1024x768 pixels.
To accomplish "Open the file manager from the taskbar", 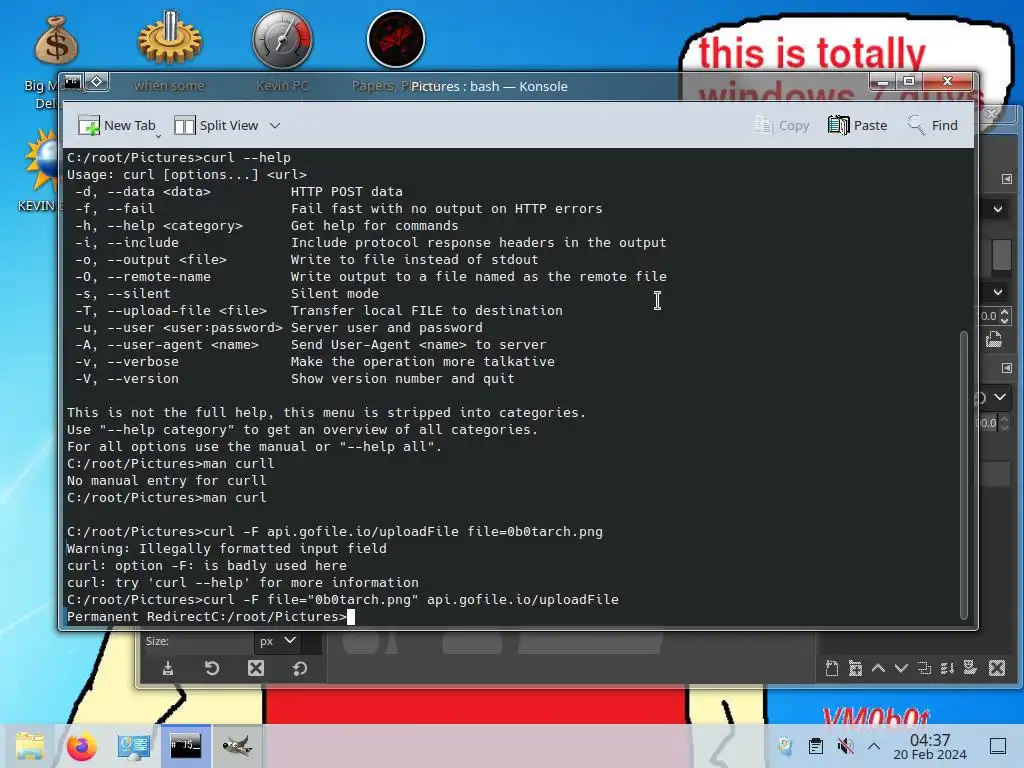I will 30,746.
